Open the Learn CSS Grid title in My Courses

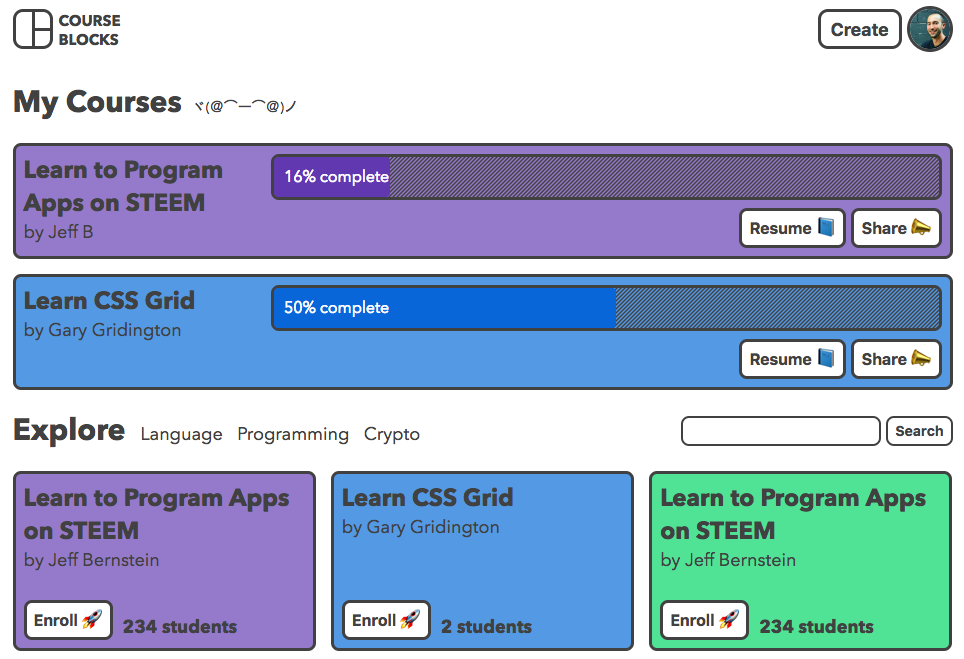[109, 301]
